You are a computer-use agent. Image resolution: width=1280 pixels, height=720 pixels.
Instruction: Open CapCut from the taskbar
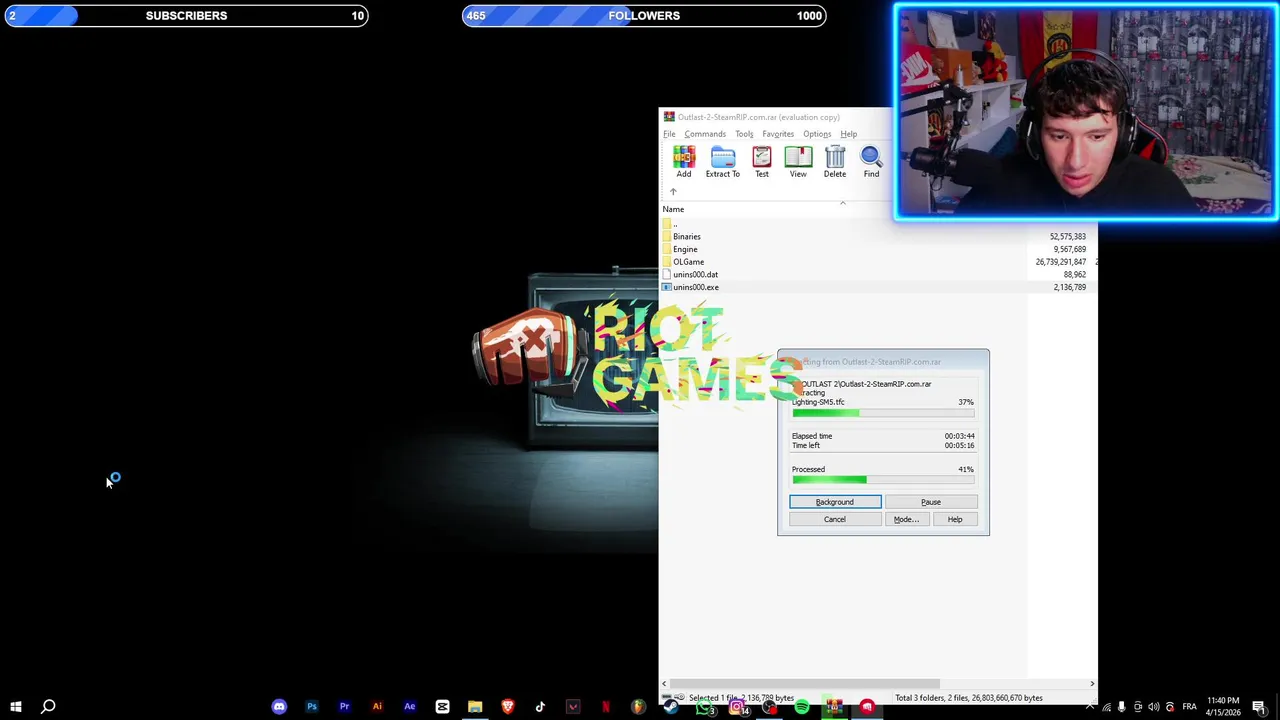coord(442,707)
